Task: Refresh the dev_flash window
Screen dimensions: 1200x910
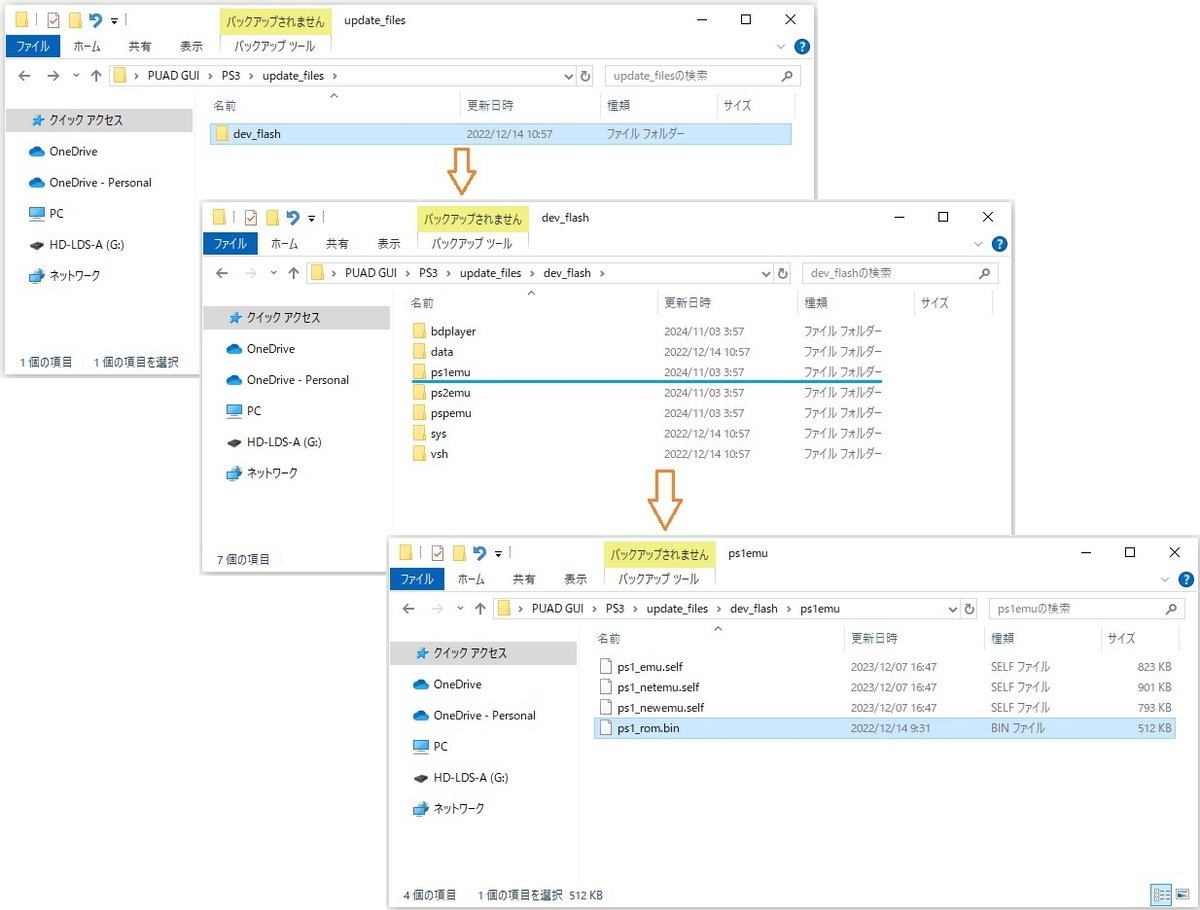Action: point(782,272)
